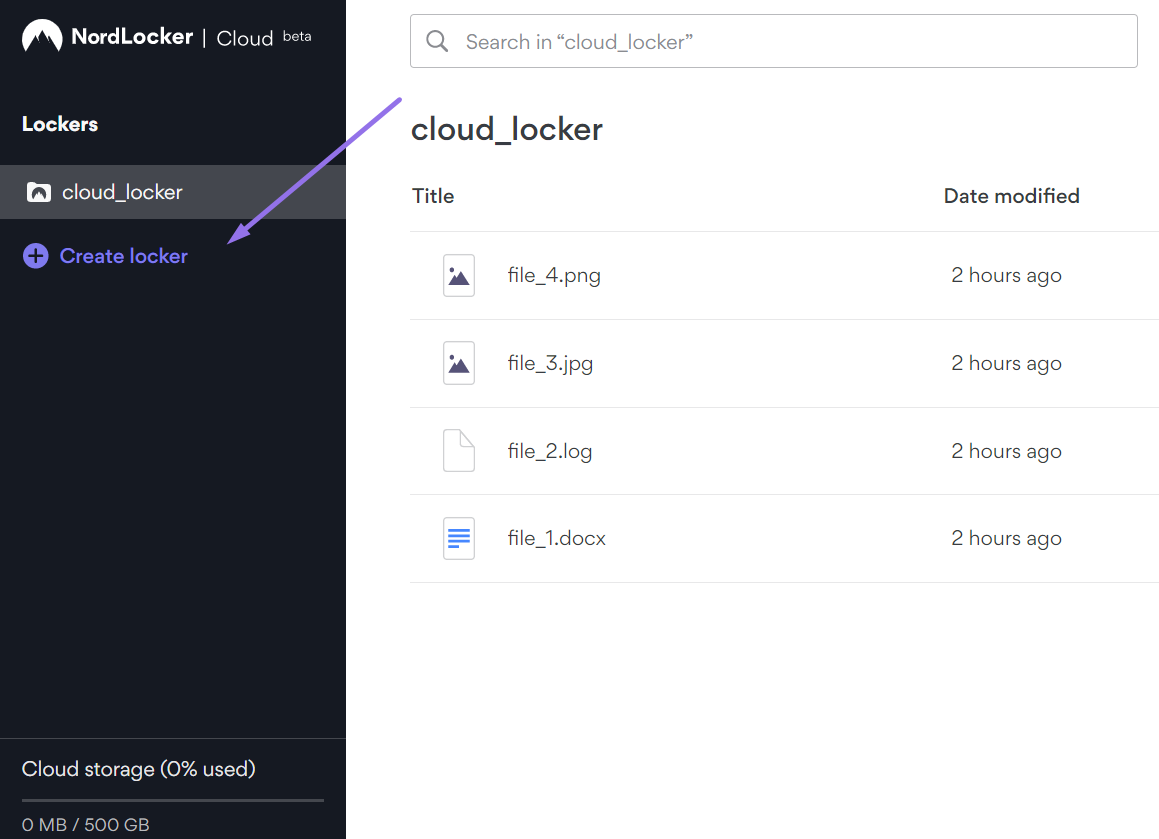Viewport: 1159px width, 839px height.
Task: Click the magnifying glass search icon
Action: click(x=437, y=41)
